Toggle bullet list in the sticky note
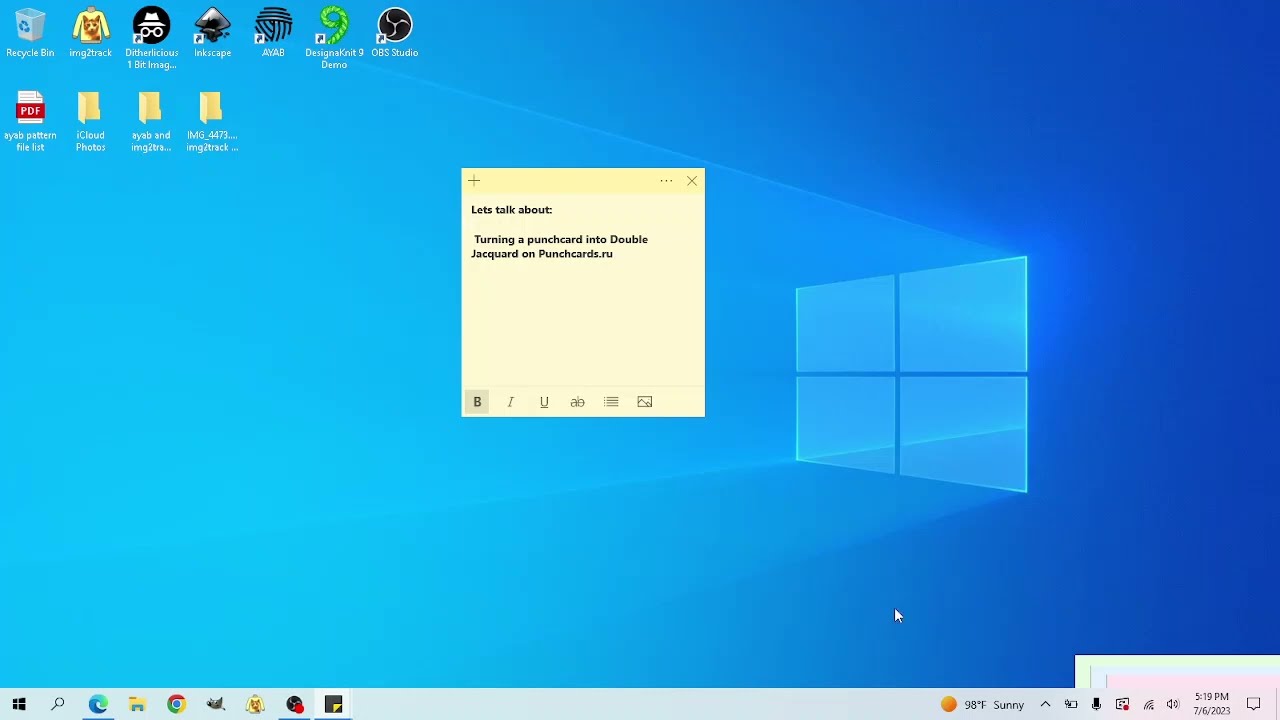The height and width of the screenshot is (720, 1280). pos(611,402)
